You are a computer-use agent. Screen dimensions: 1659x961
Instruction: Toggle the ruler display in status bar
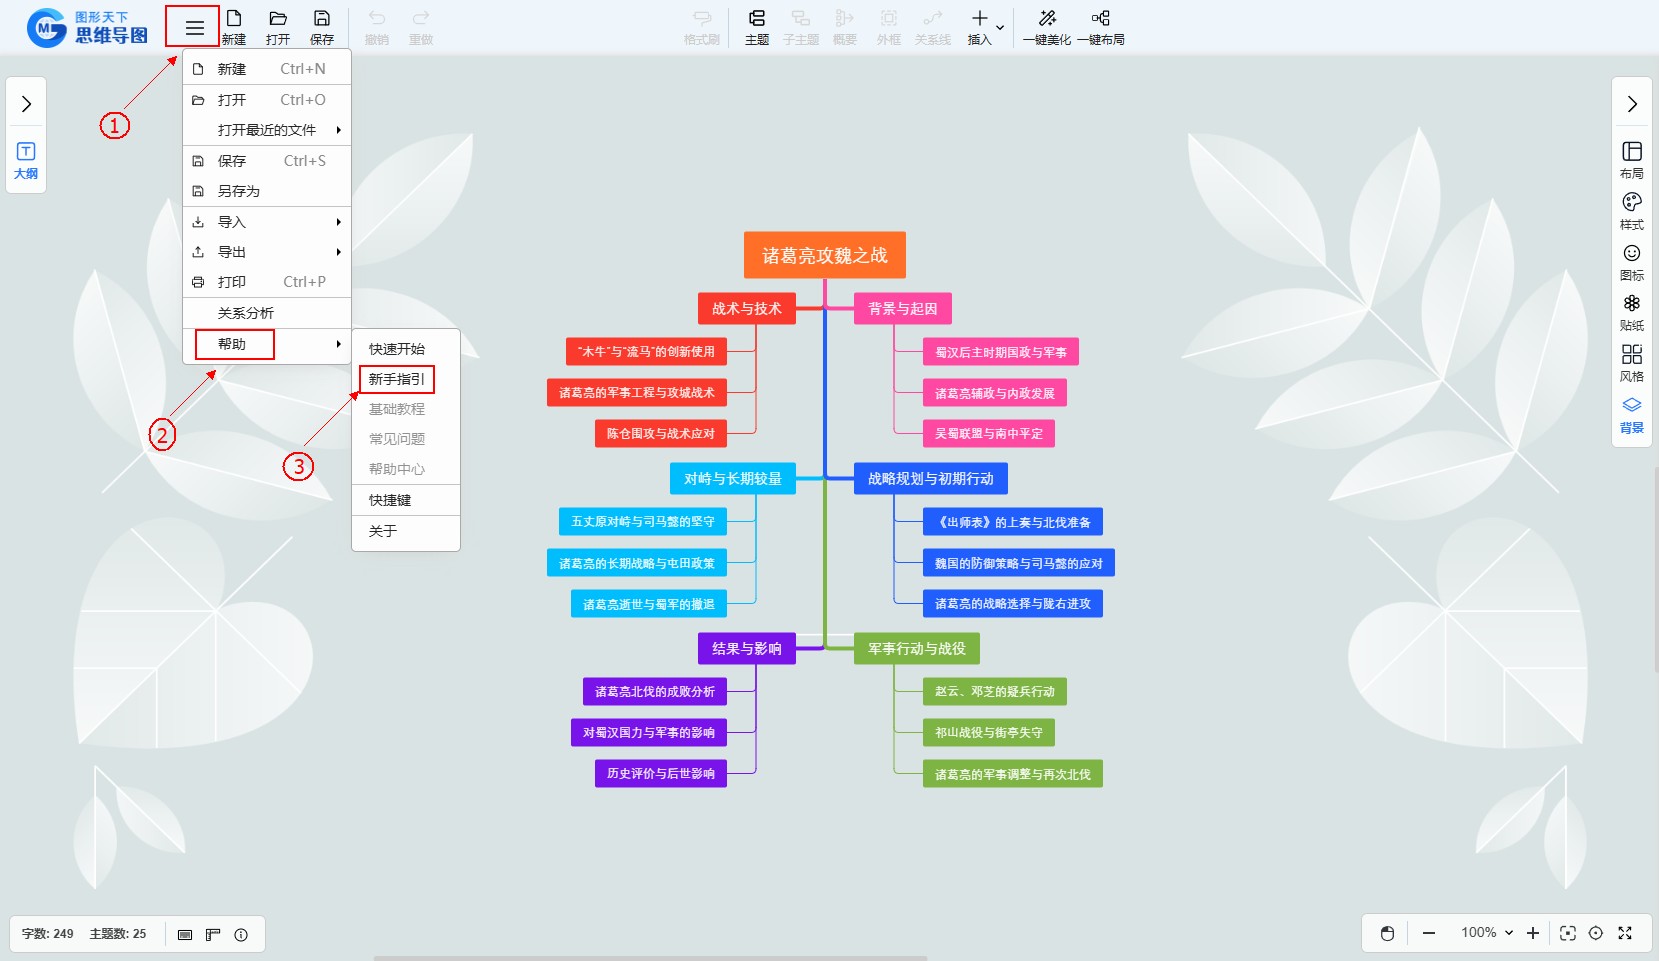[x=213, y=935]
